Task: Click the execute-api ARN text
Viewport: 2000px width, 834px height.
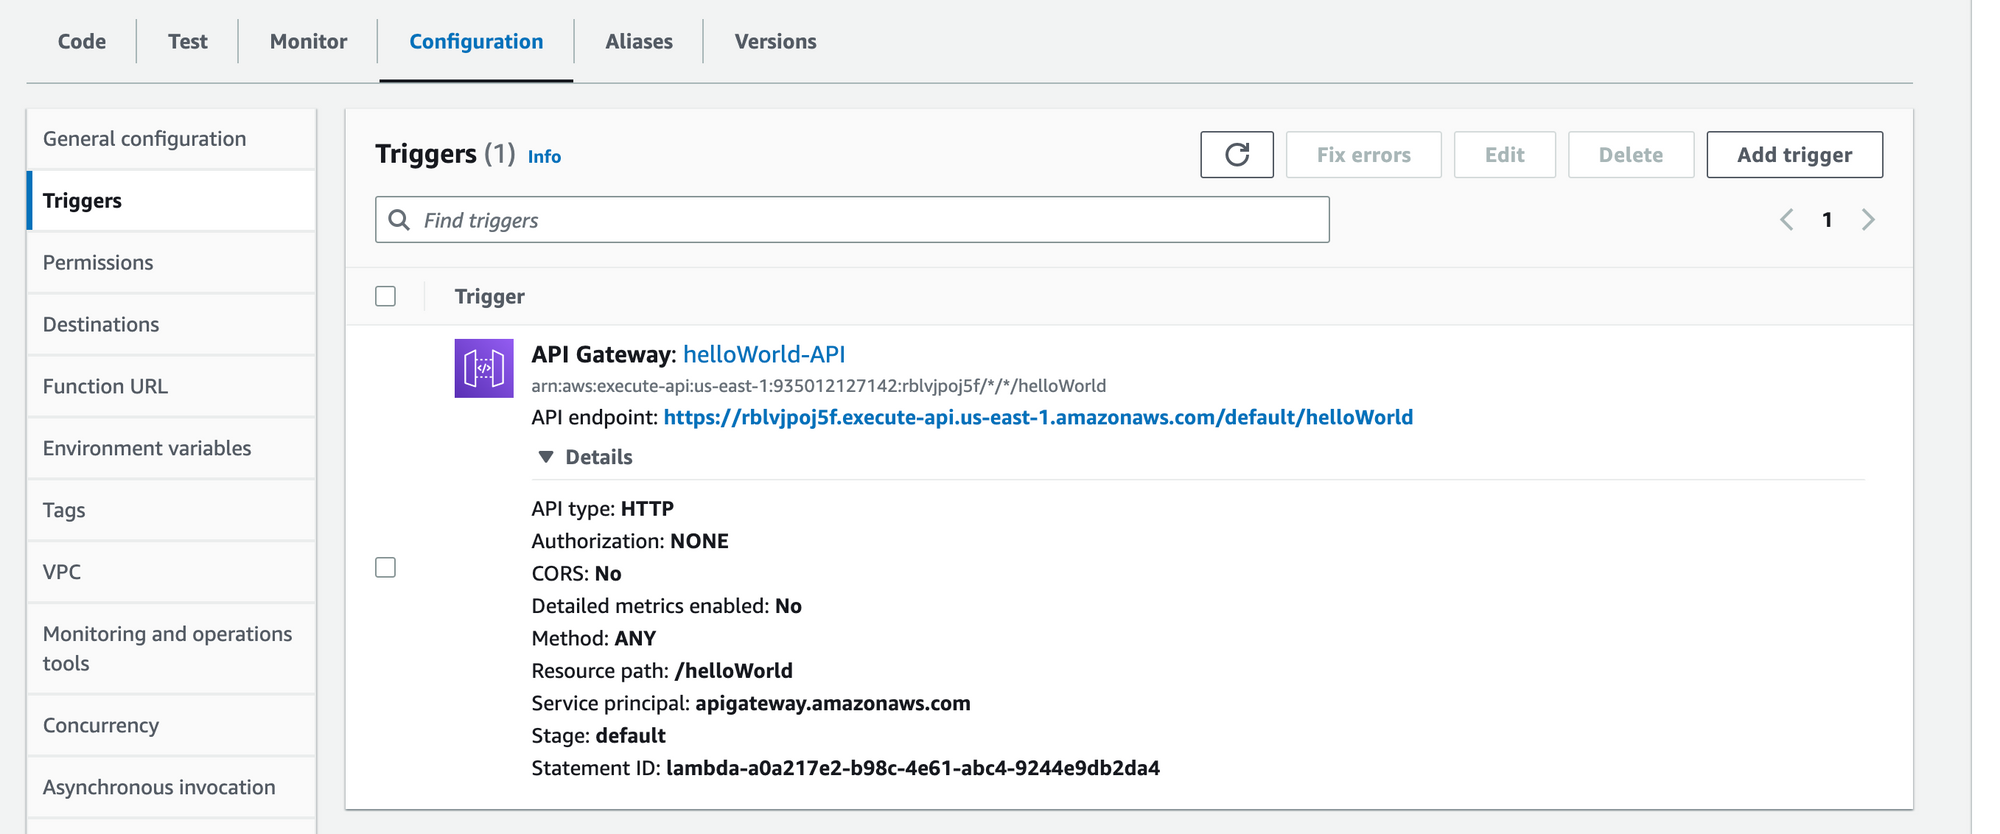Action: (x=818, y=386)
